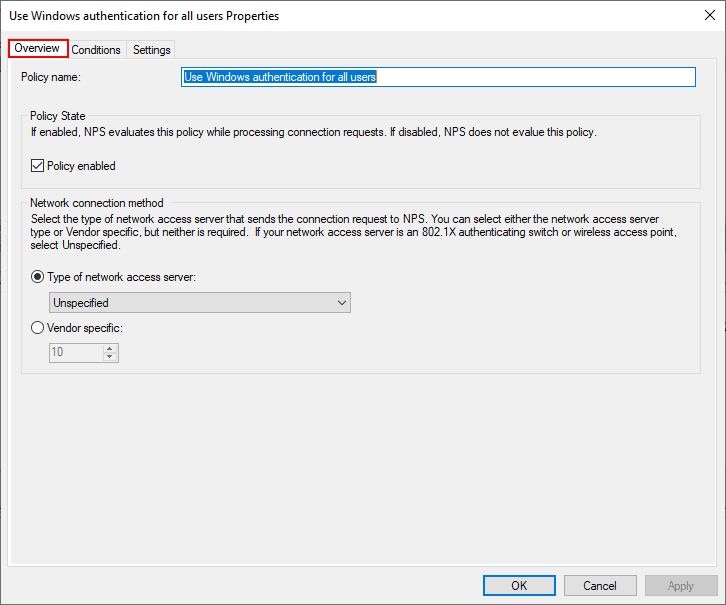Click the dropdown arrow of server type combo
Image resolution: width=726 pixels, height=605 pixels.
click(342, 302)
